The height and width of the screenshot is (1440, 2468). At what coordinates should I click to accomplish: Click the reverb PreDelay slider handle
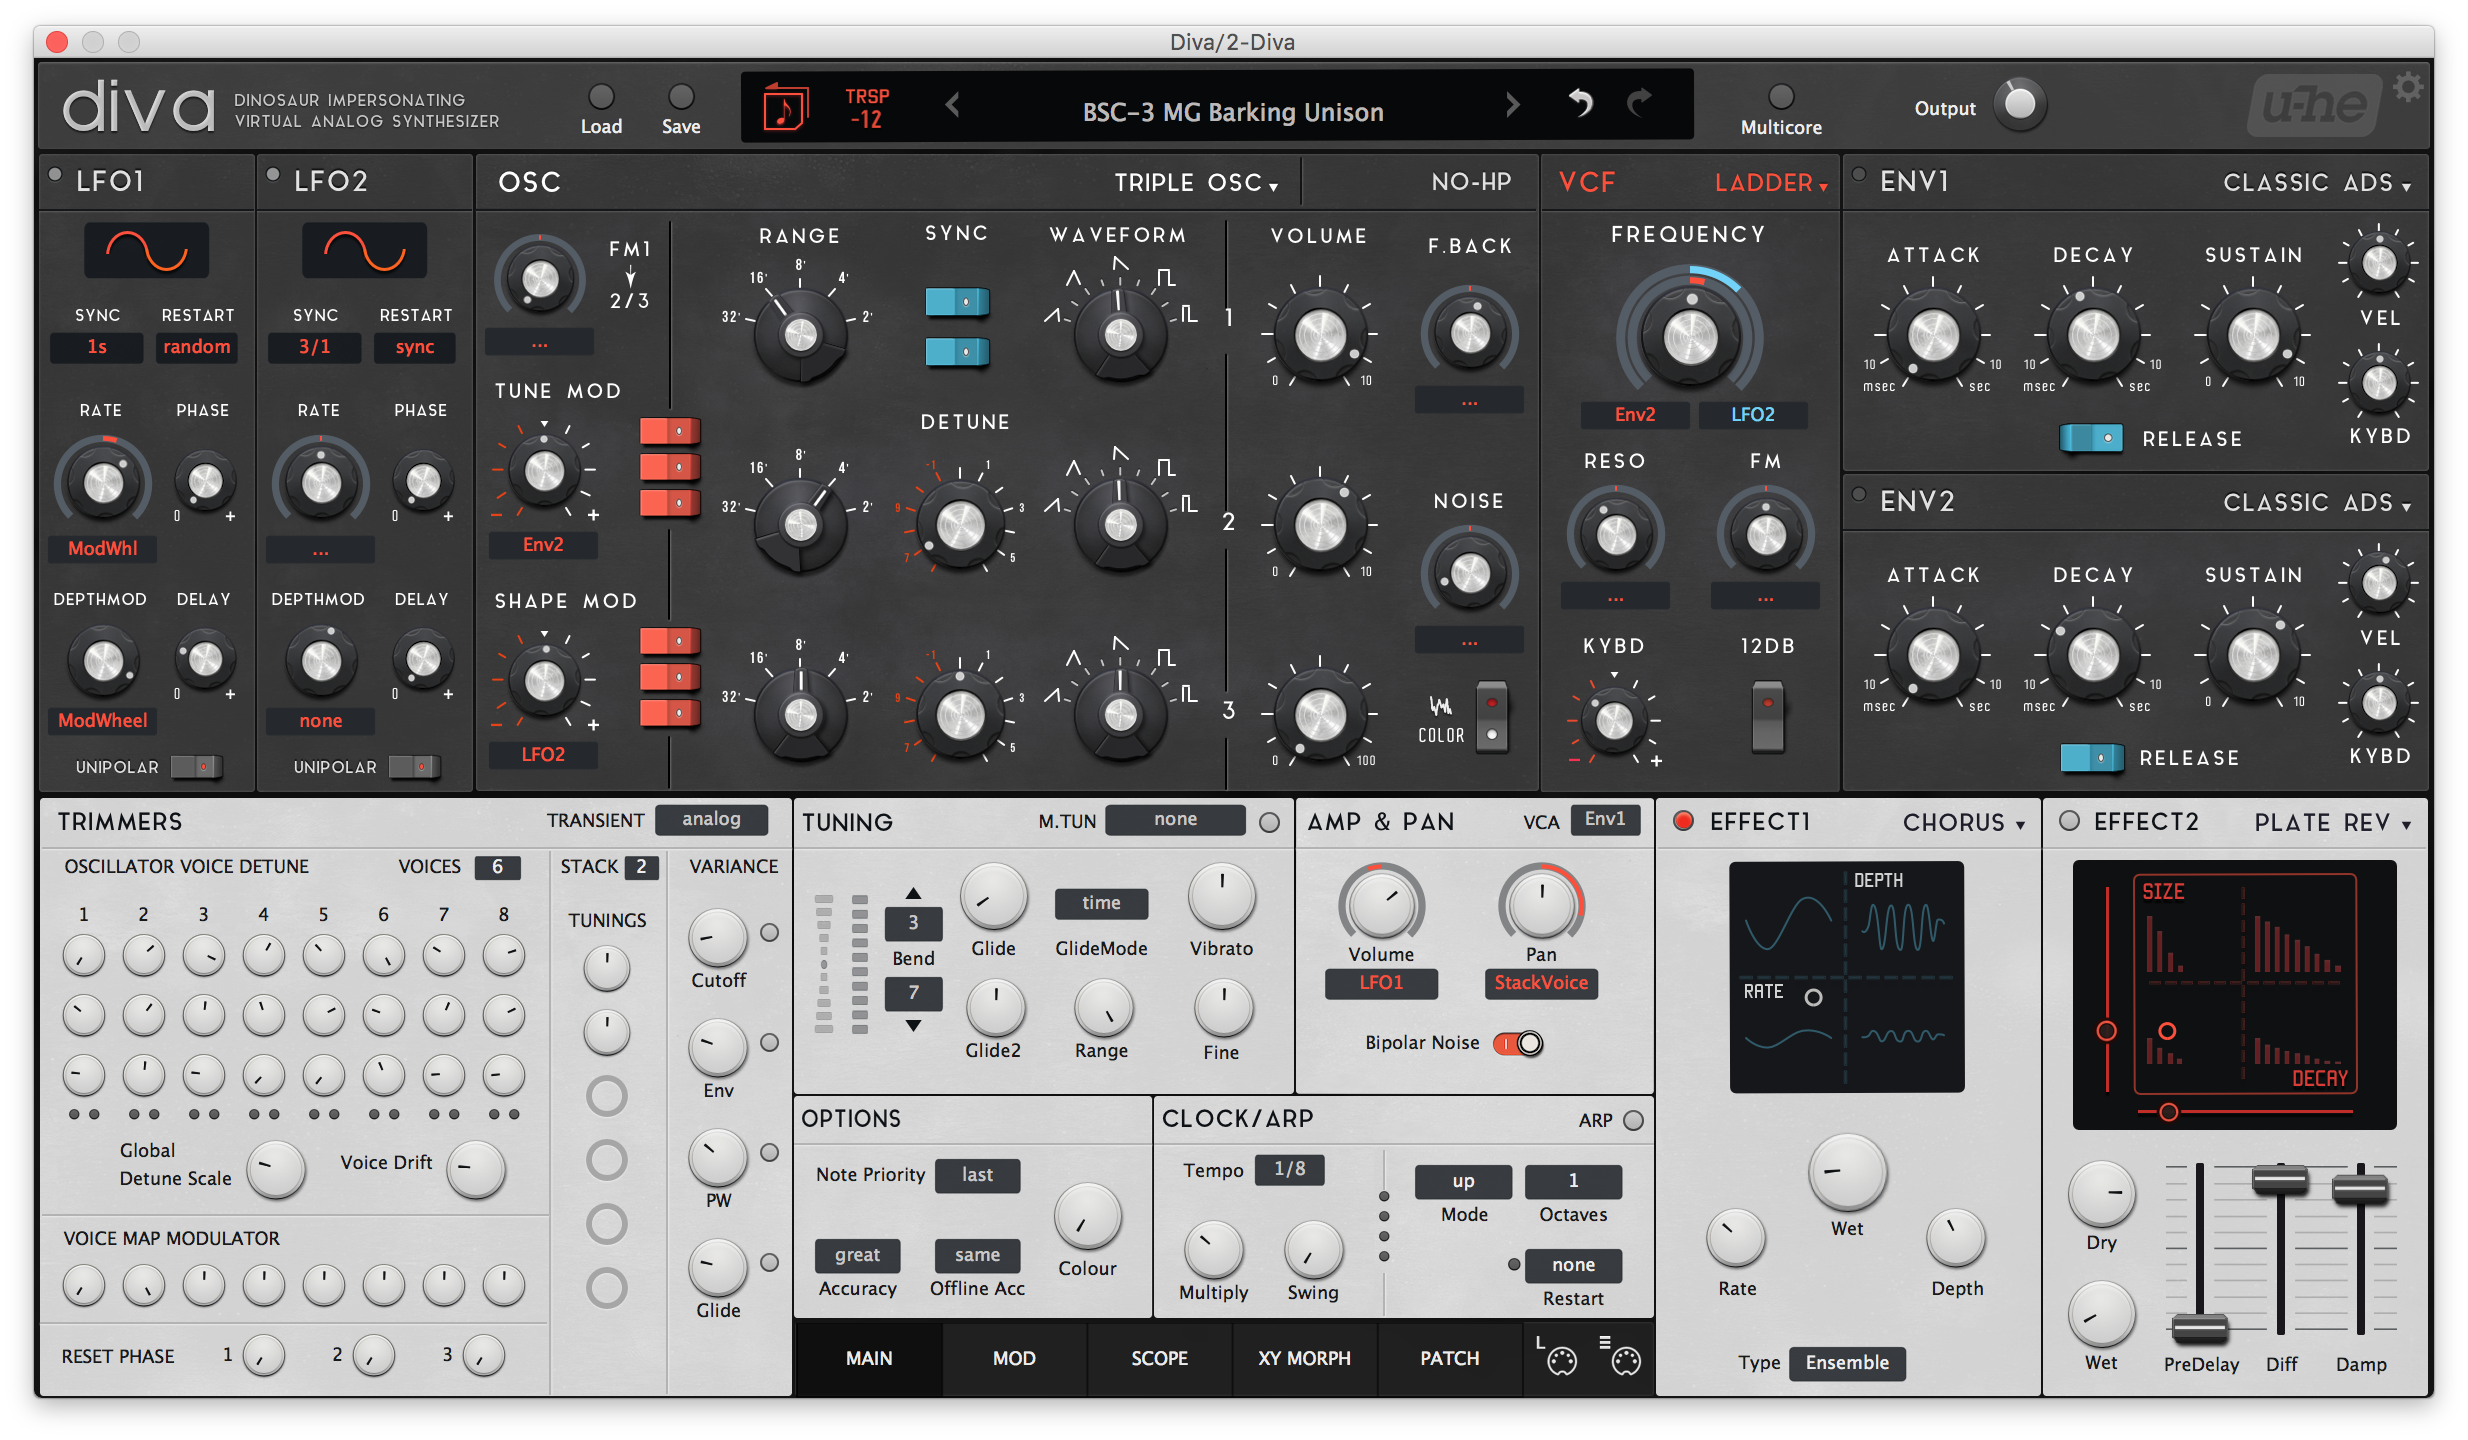click(x=2200, y=1327)
